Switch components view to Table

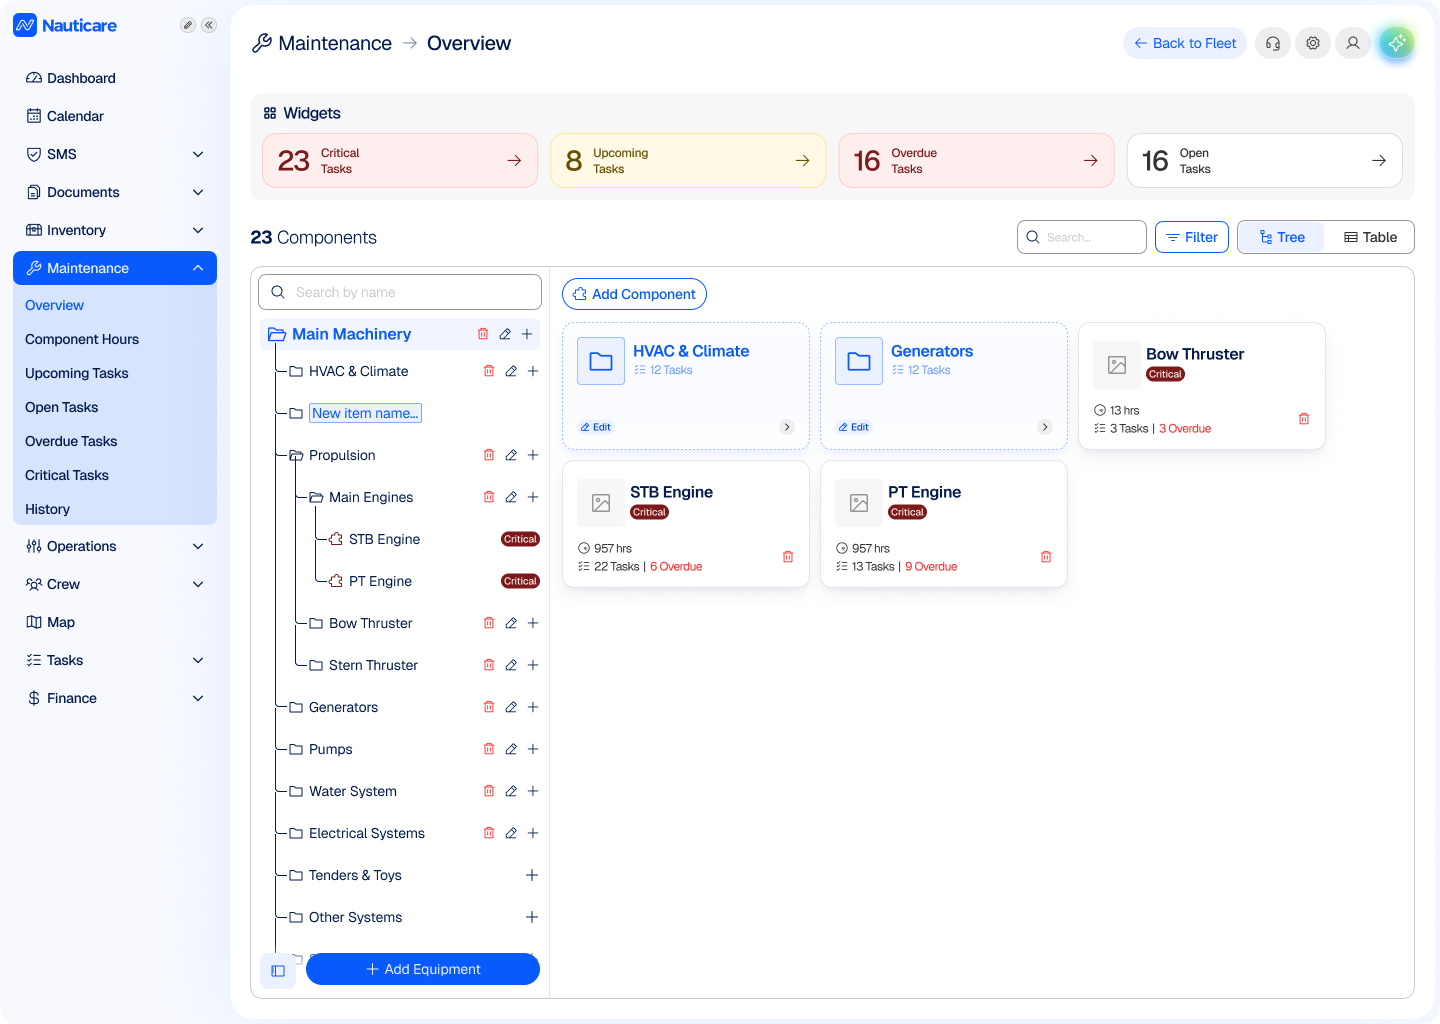(x=1370, y=237)
